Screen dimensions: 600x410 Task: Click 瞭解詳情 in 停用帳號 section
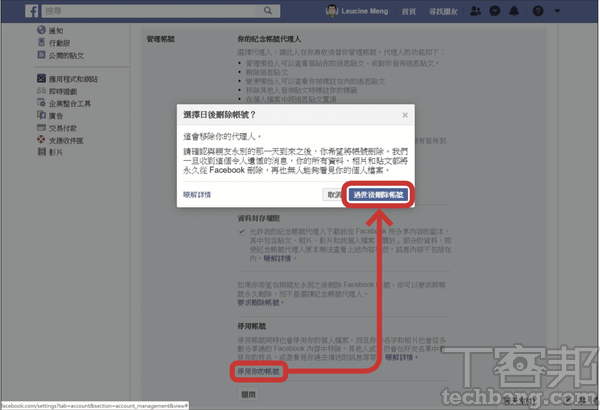pos(399,357)
